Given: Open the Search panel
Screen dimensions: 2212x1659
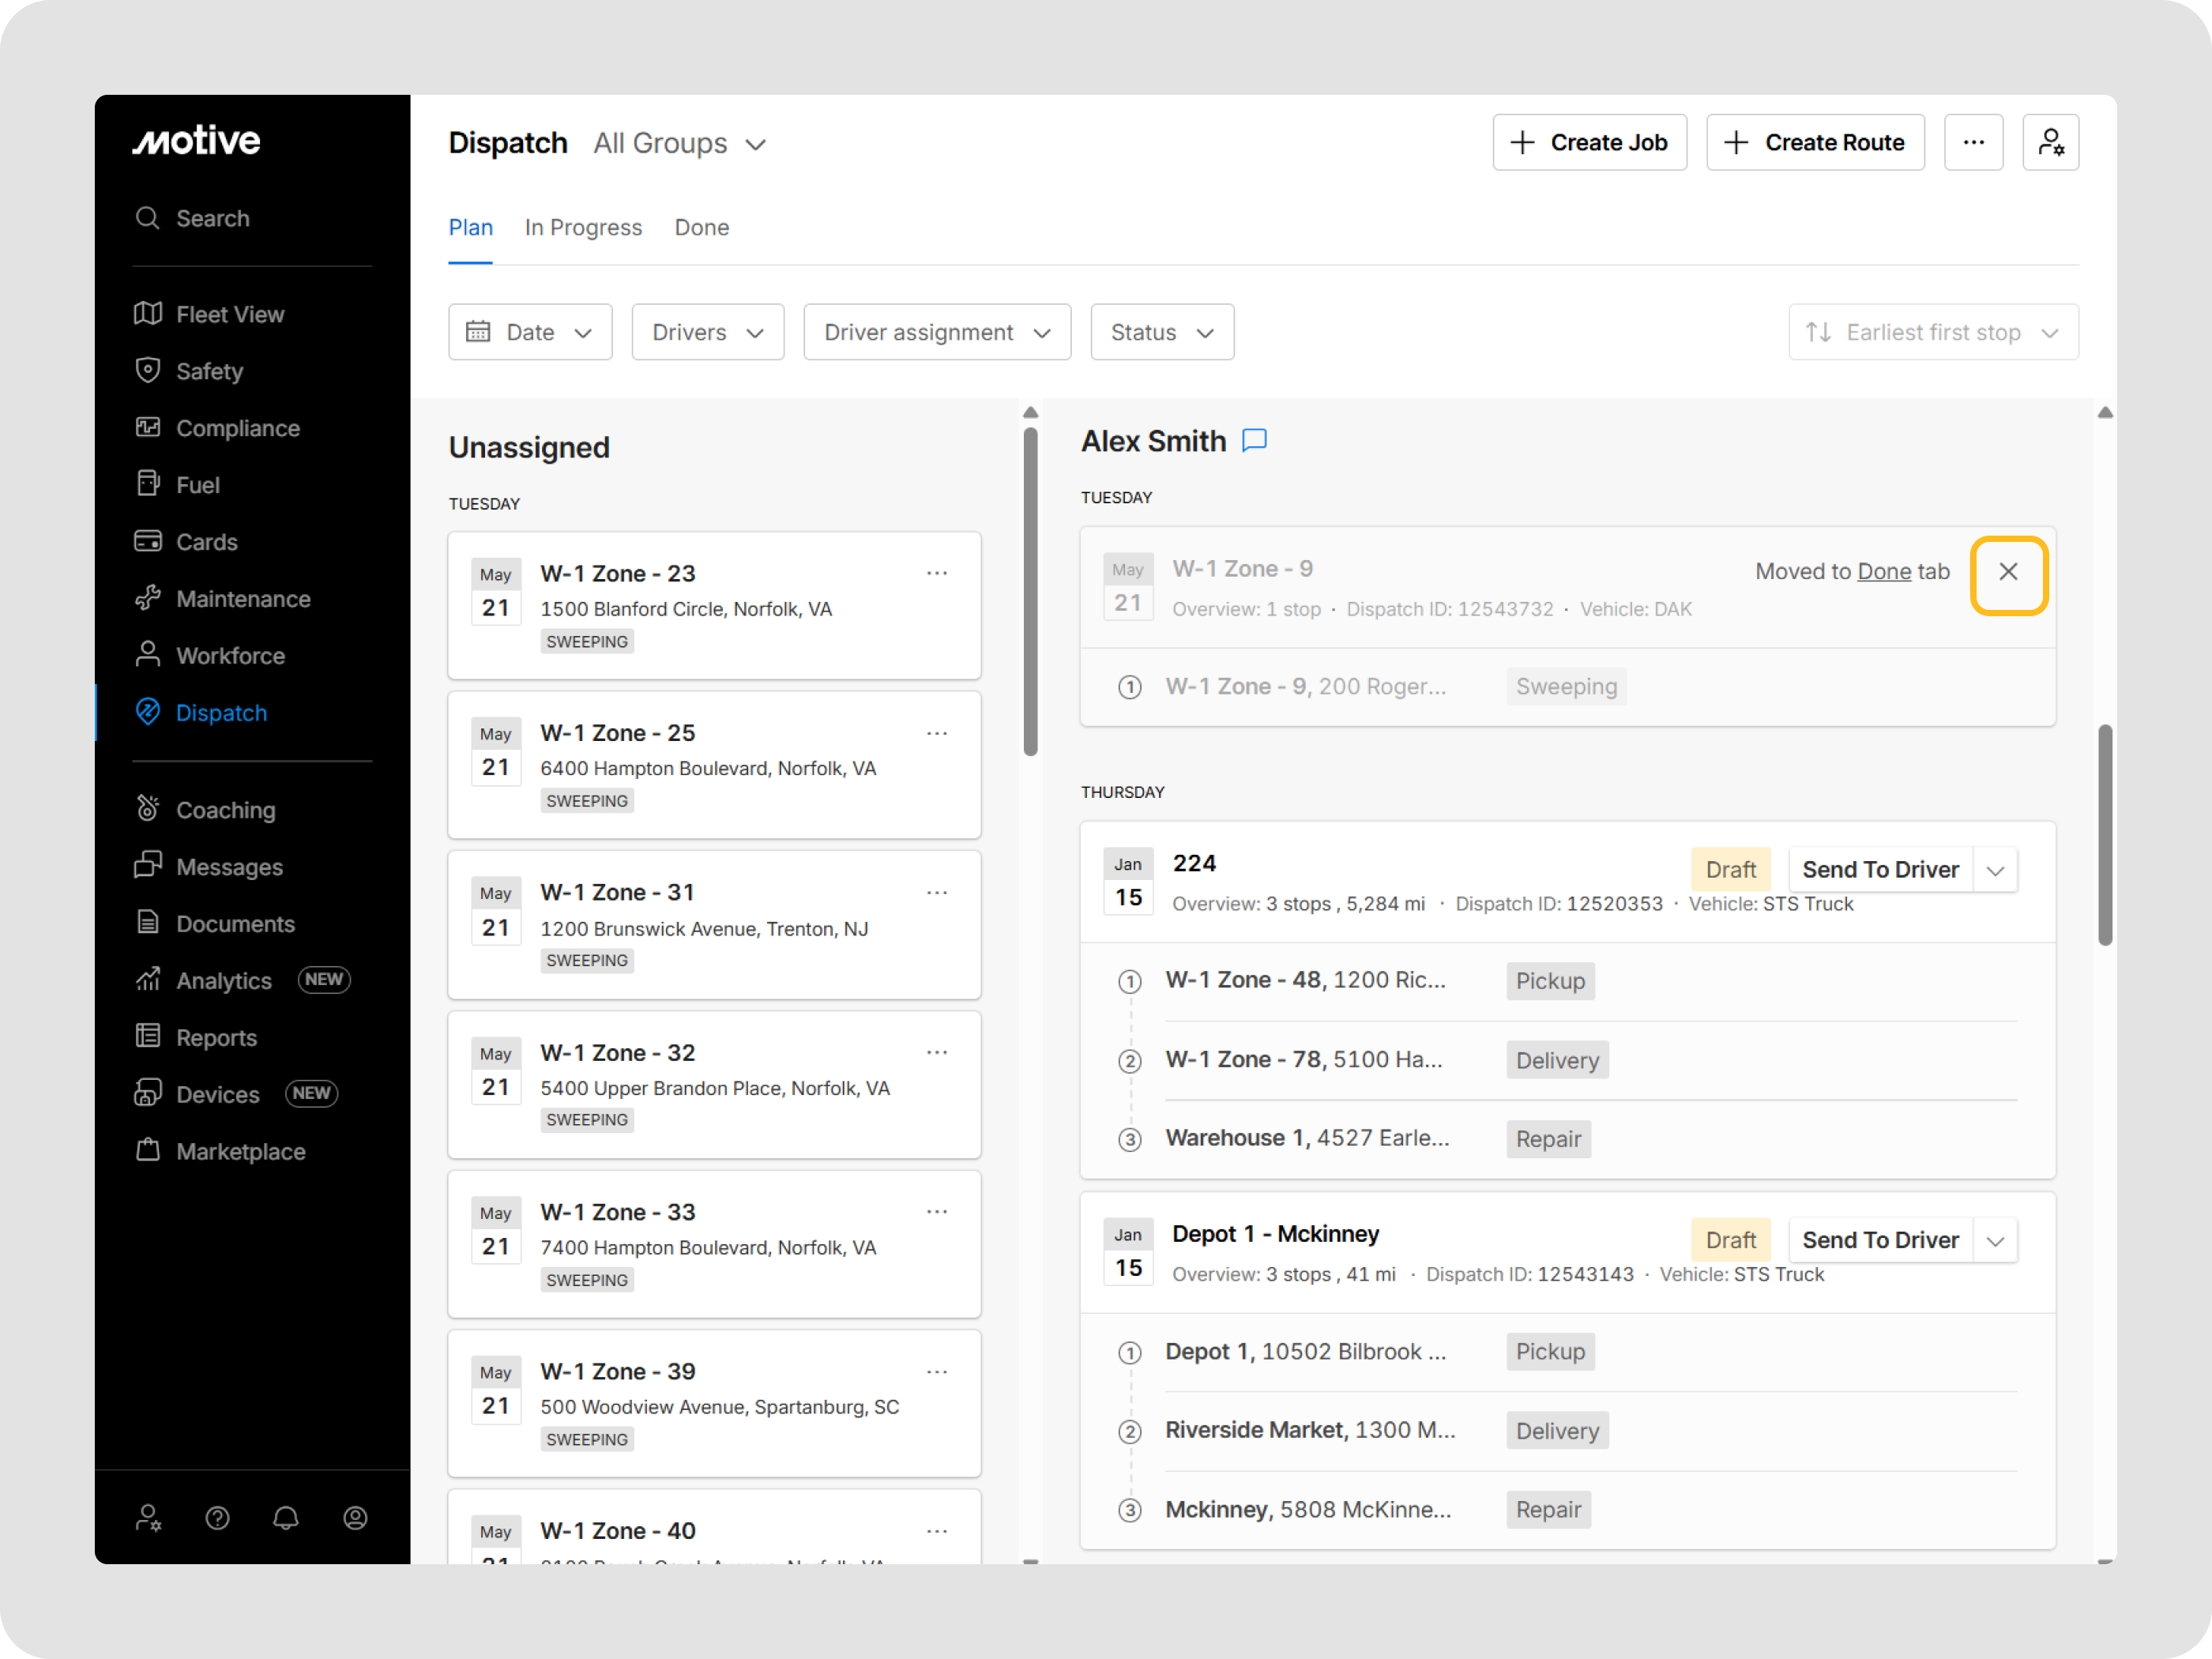Looking at the screenshot, I should coord(212,218).
